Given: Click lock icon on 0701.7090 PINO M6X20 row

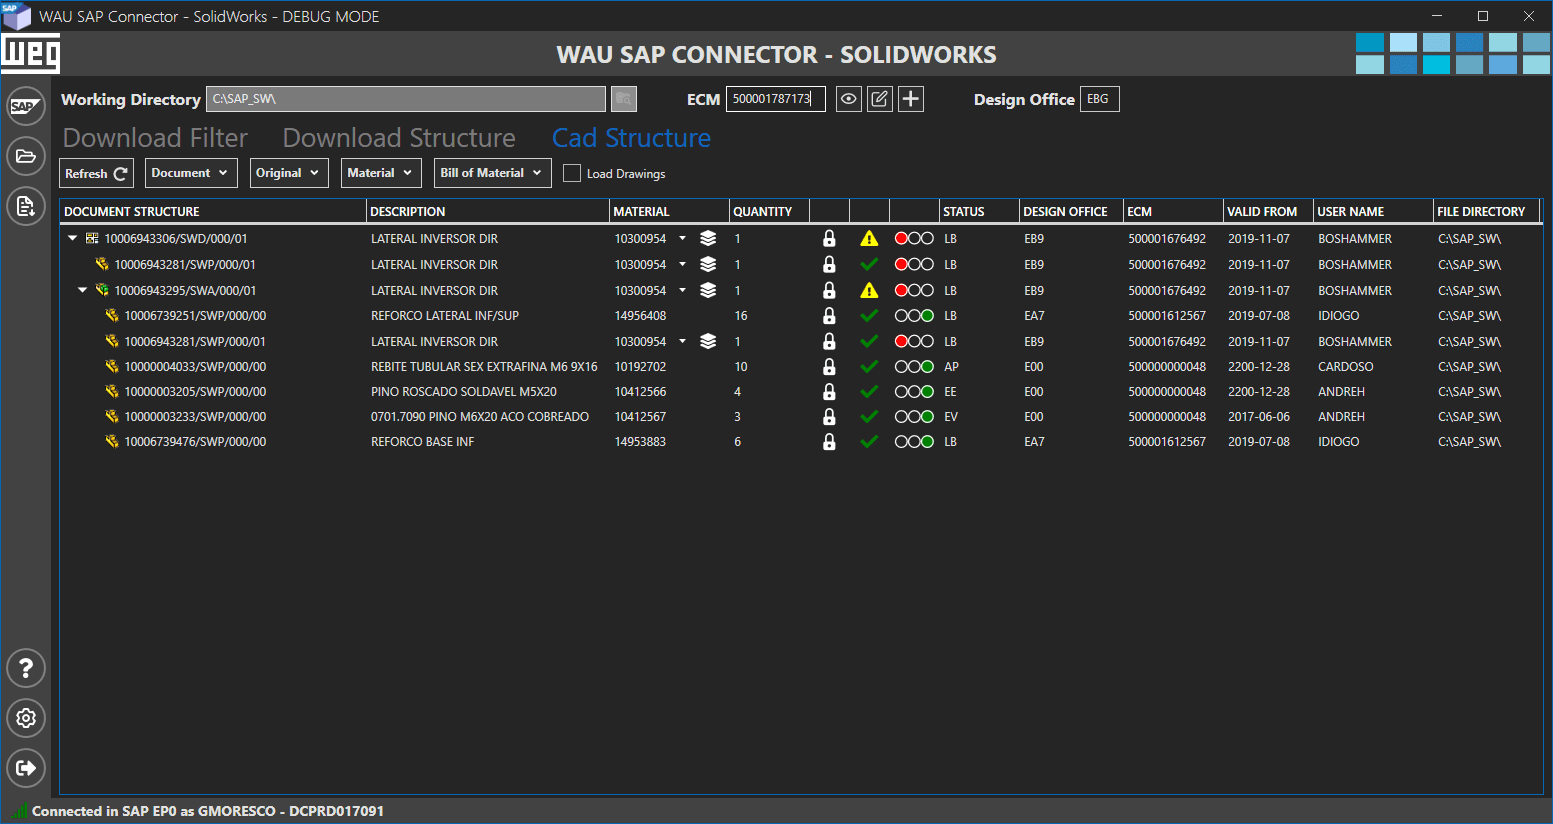Looking at the screenshot, I should (x=829, y=416).
